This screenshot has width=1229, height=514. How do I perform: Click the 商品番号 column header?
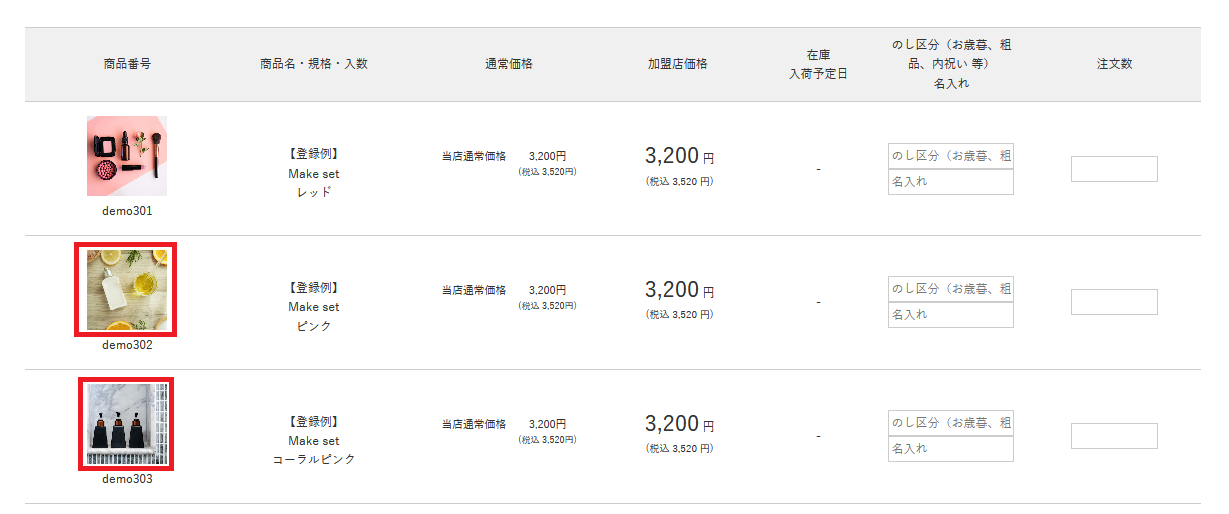tap(127, 64)
